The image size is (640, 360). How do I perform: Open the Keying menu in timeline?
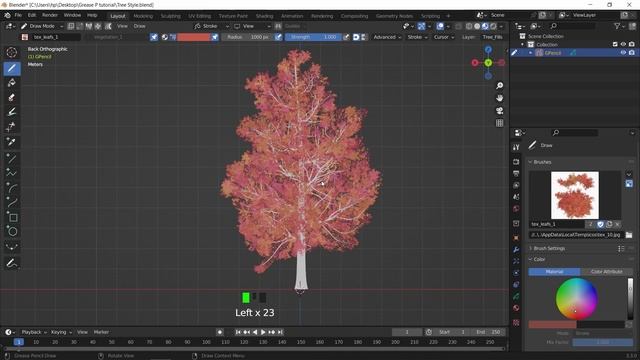61,332
